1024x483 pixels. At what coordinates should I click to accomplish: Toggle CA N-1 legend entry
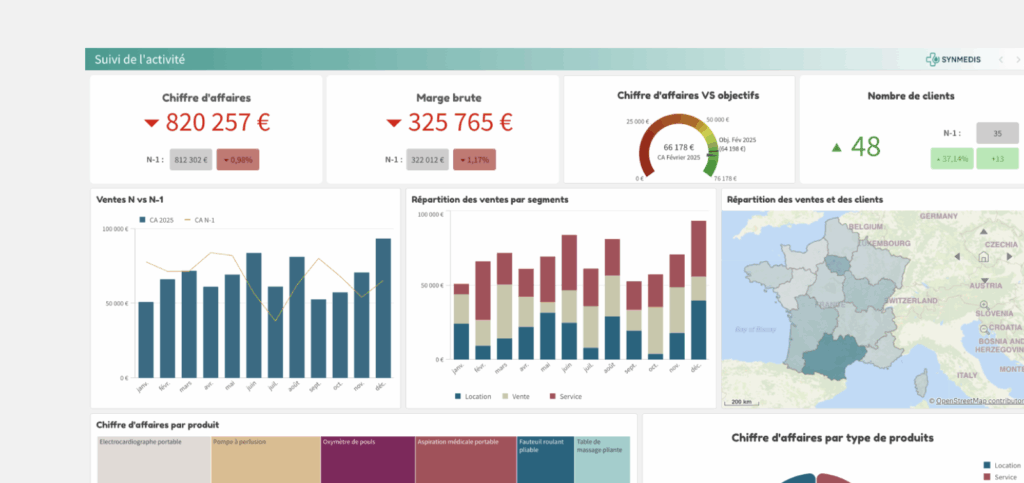click(x=200, y=220)
